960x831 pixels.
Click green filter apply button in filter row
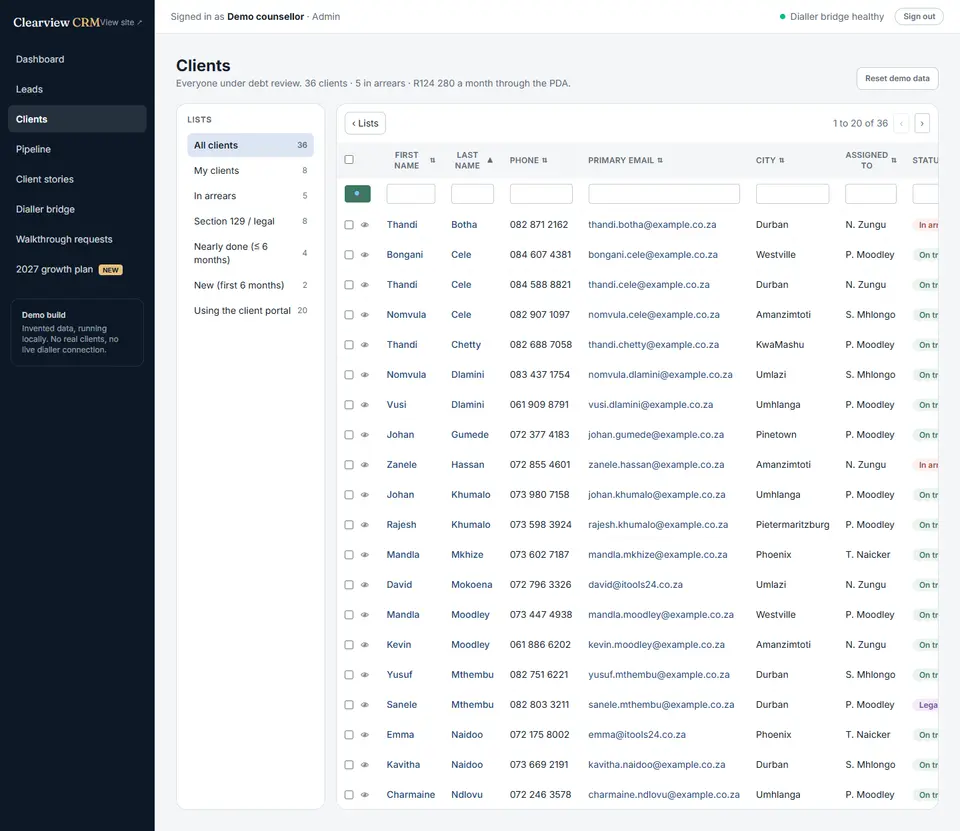(358, 194)
